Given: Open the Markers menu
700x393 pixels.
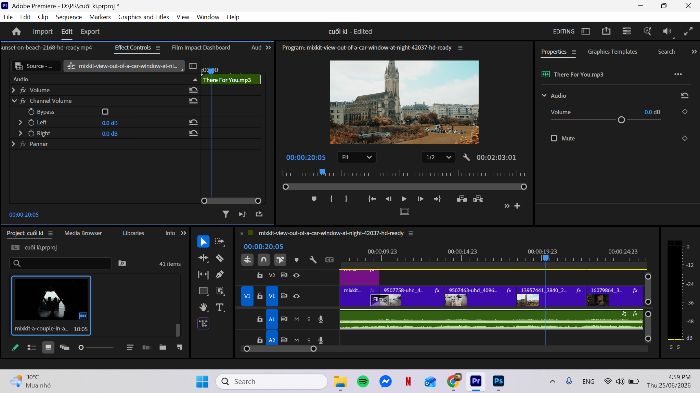Looking at the screenshot, I should tap(100, 17).
